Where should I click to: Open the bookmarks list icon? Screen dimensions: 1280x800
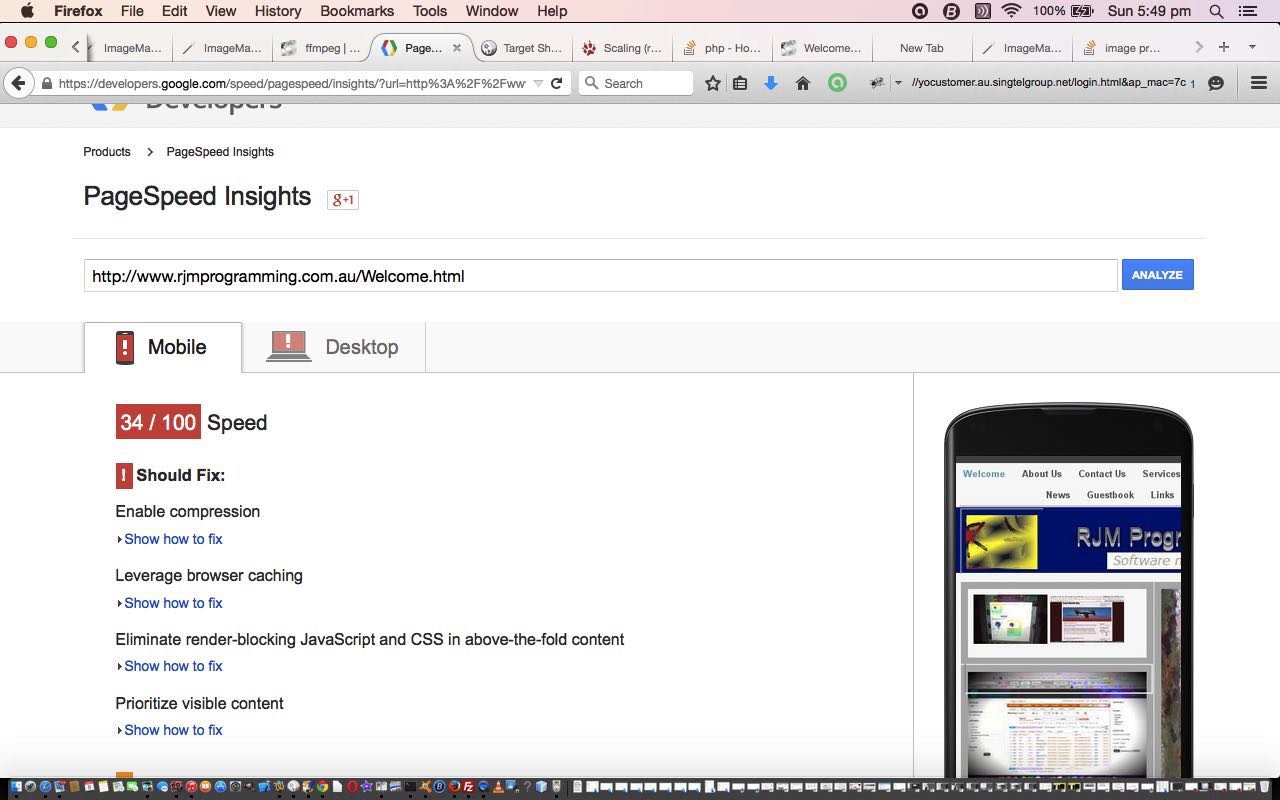click(x=740, y=83)
